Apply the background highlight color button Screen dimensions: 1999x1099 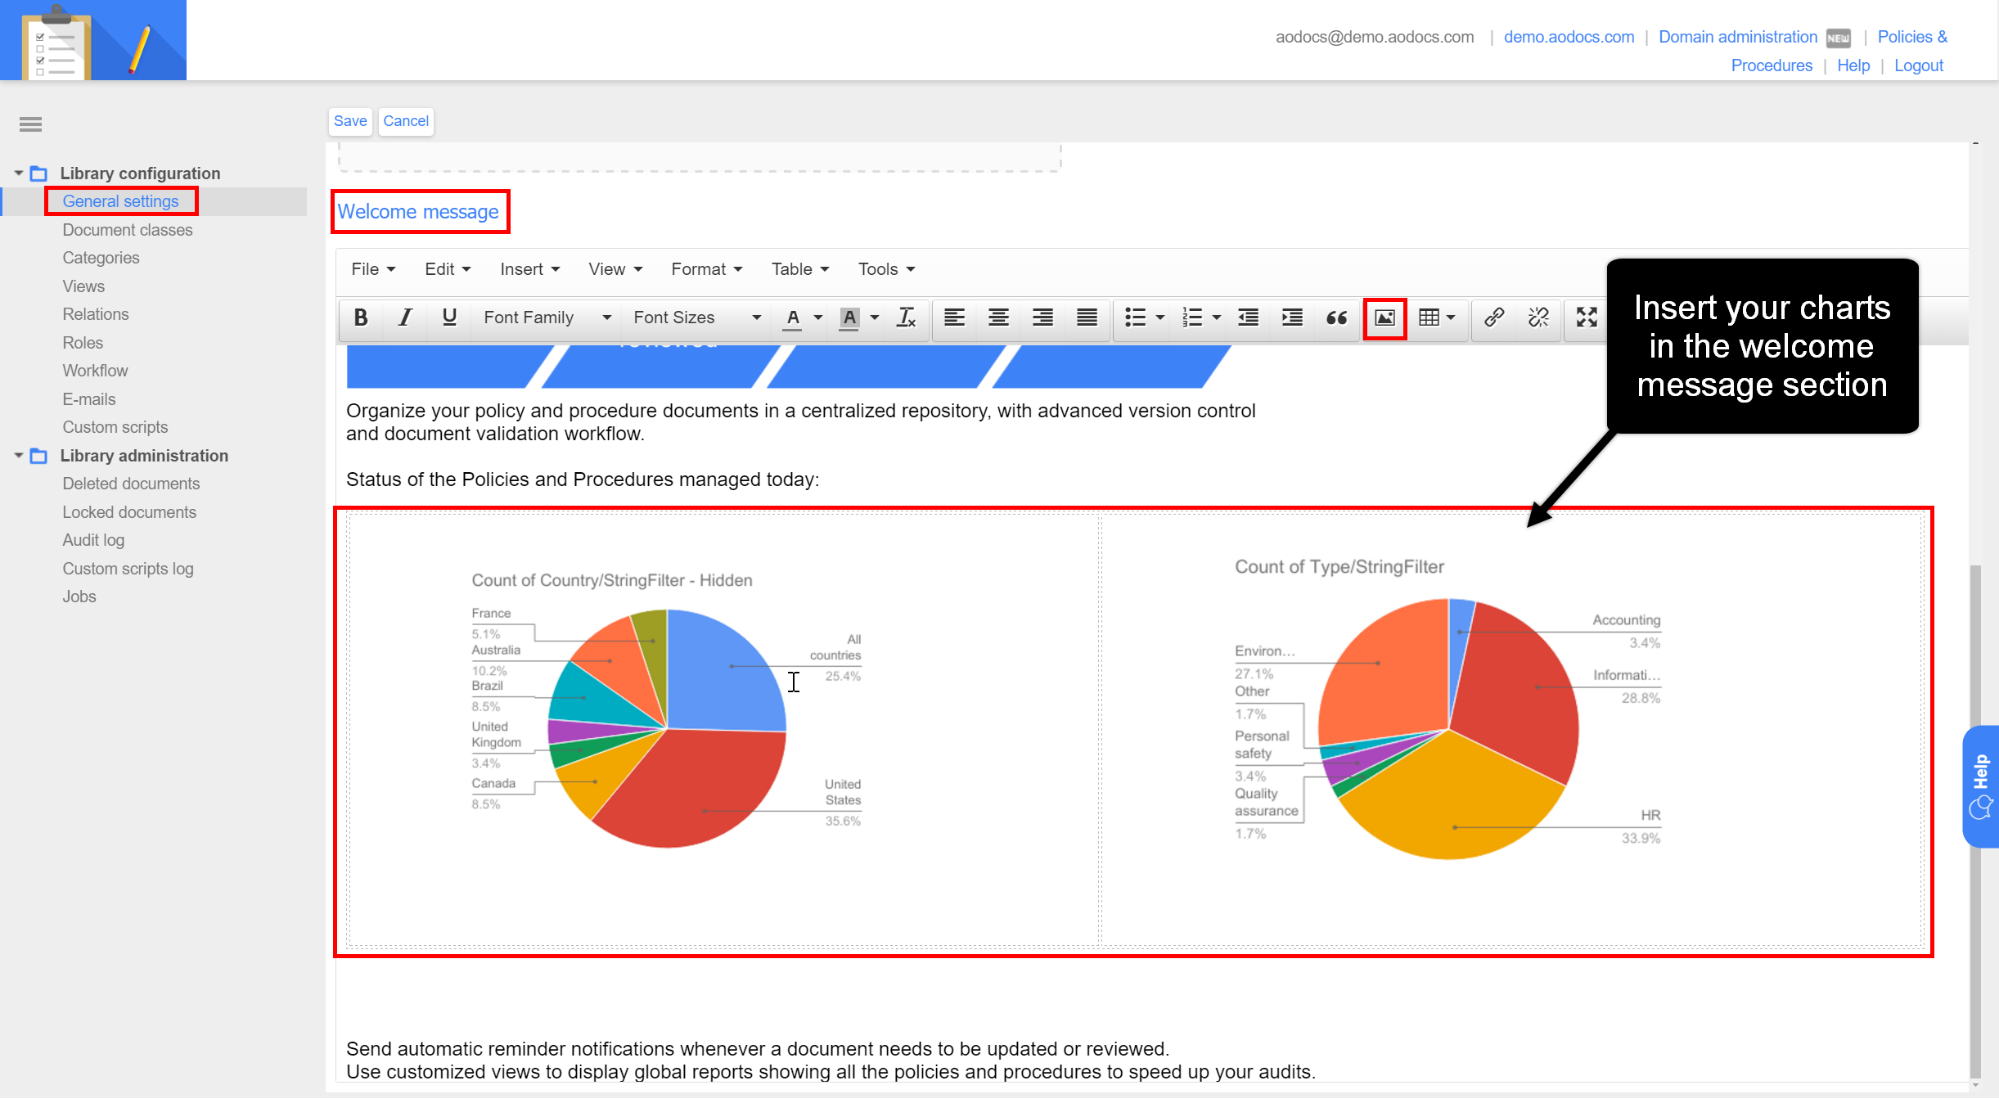click(849, 318)
